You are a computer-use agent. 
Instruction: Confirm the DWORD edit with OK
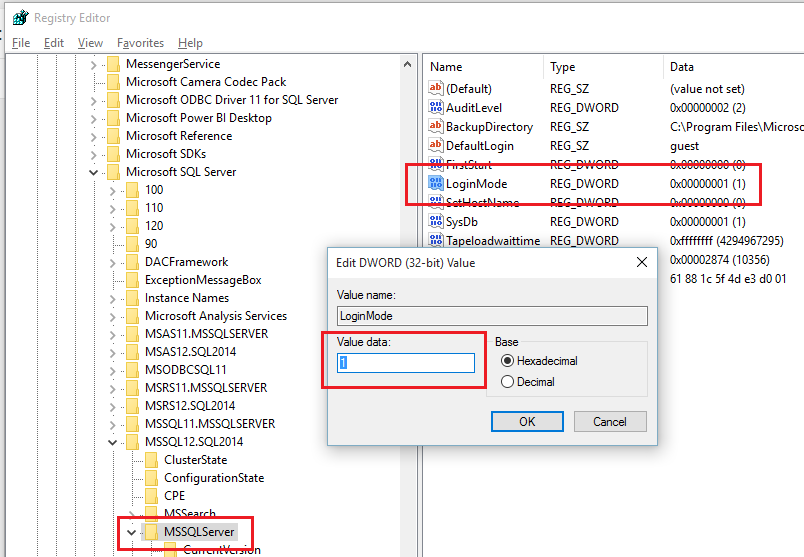[527, 422]
